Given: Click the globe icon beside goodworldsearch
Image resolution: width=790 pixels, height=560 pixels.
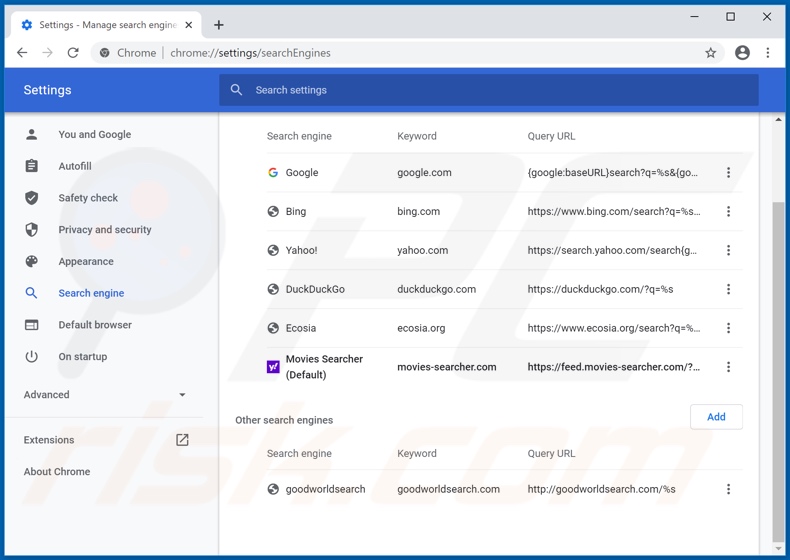Looking at the screenshot, I should [x=273, y=489].
